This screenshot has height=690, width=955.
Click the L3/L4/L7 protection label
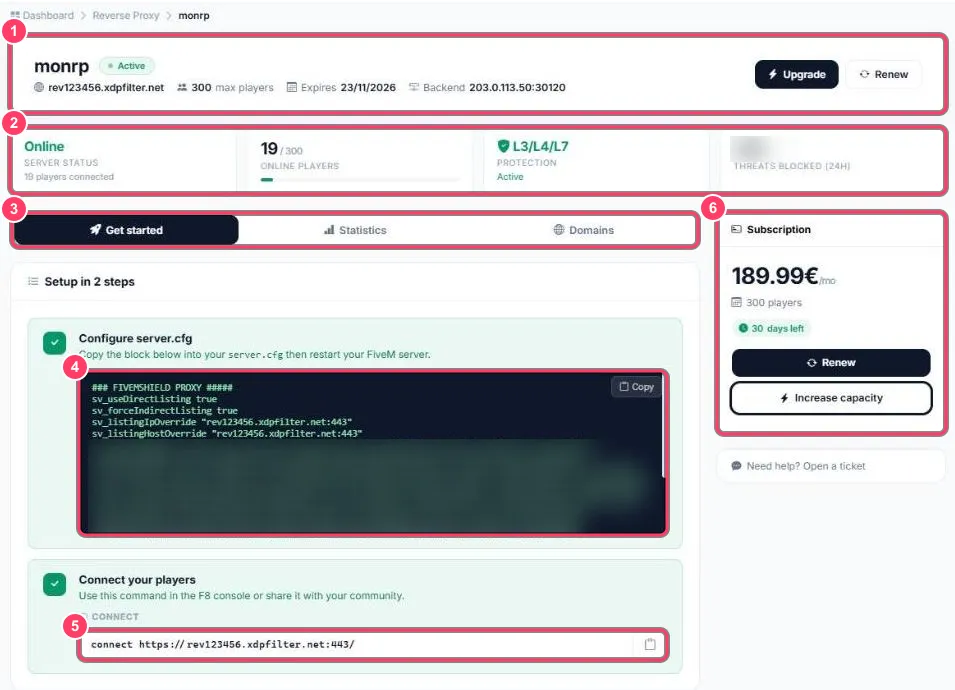540,146
